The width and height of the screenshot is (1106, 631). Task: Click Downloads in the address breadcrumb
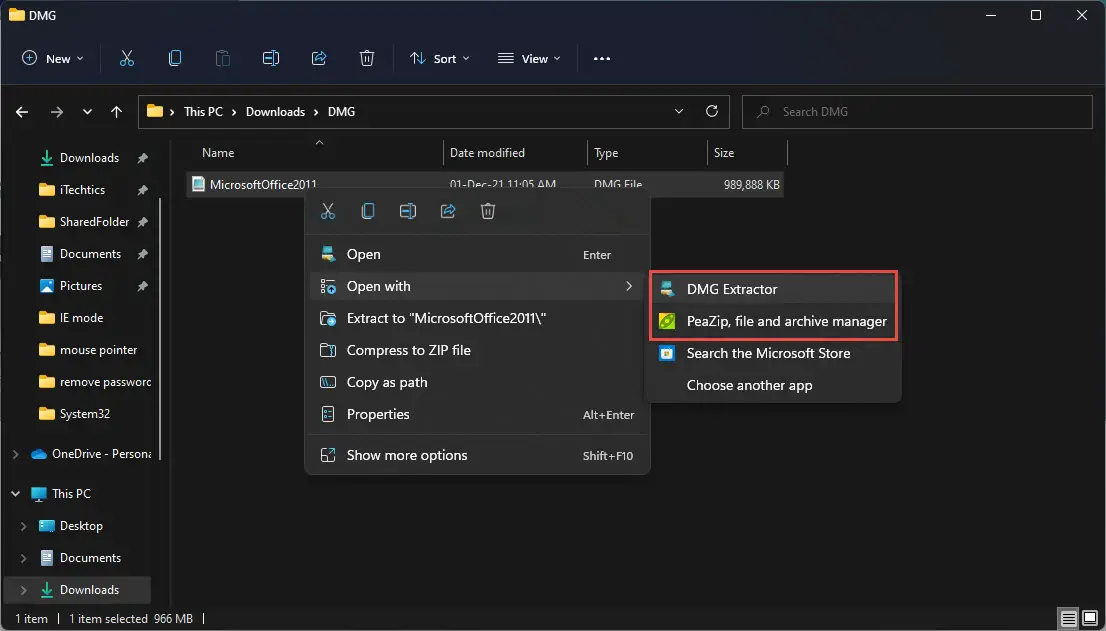275,111
